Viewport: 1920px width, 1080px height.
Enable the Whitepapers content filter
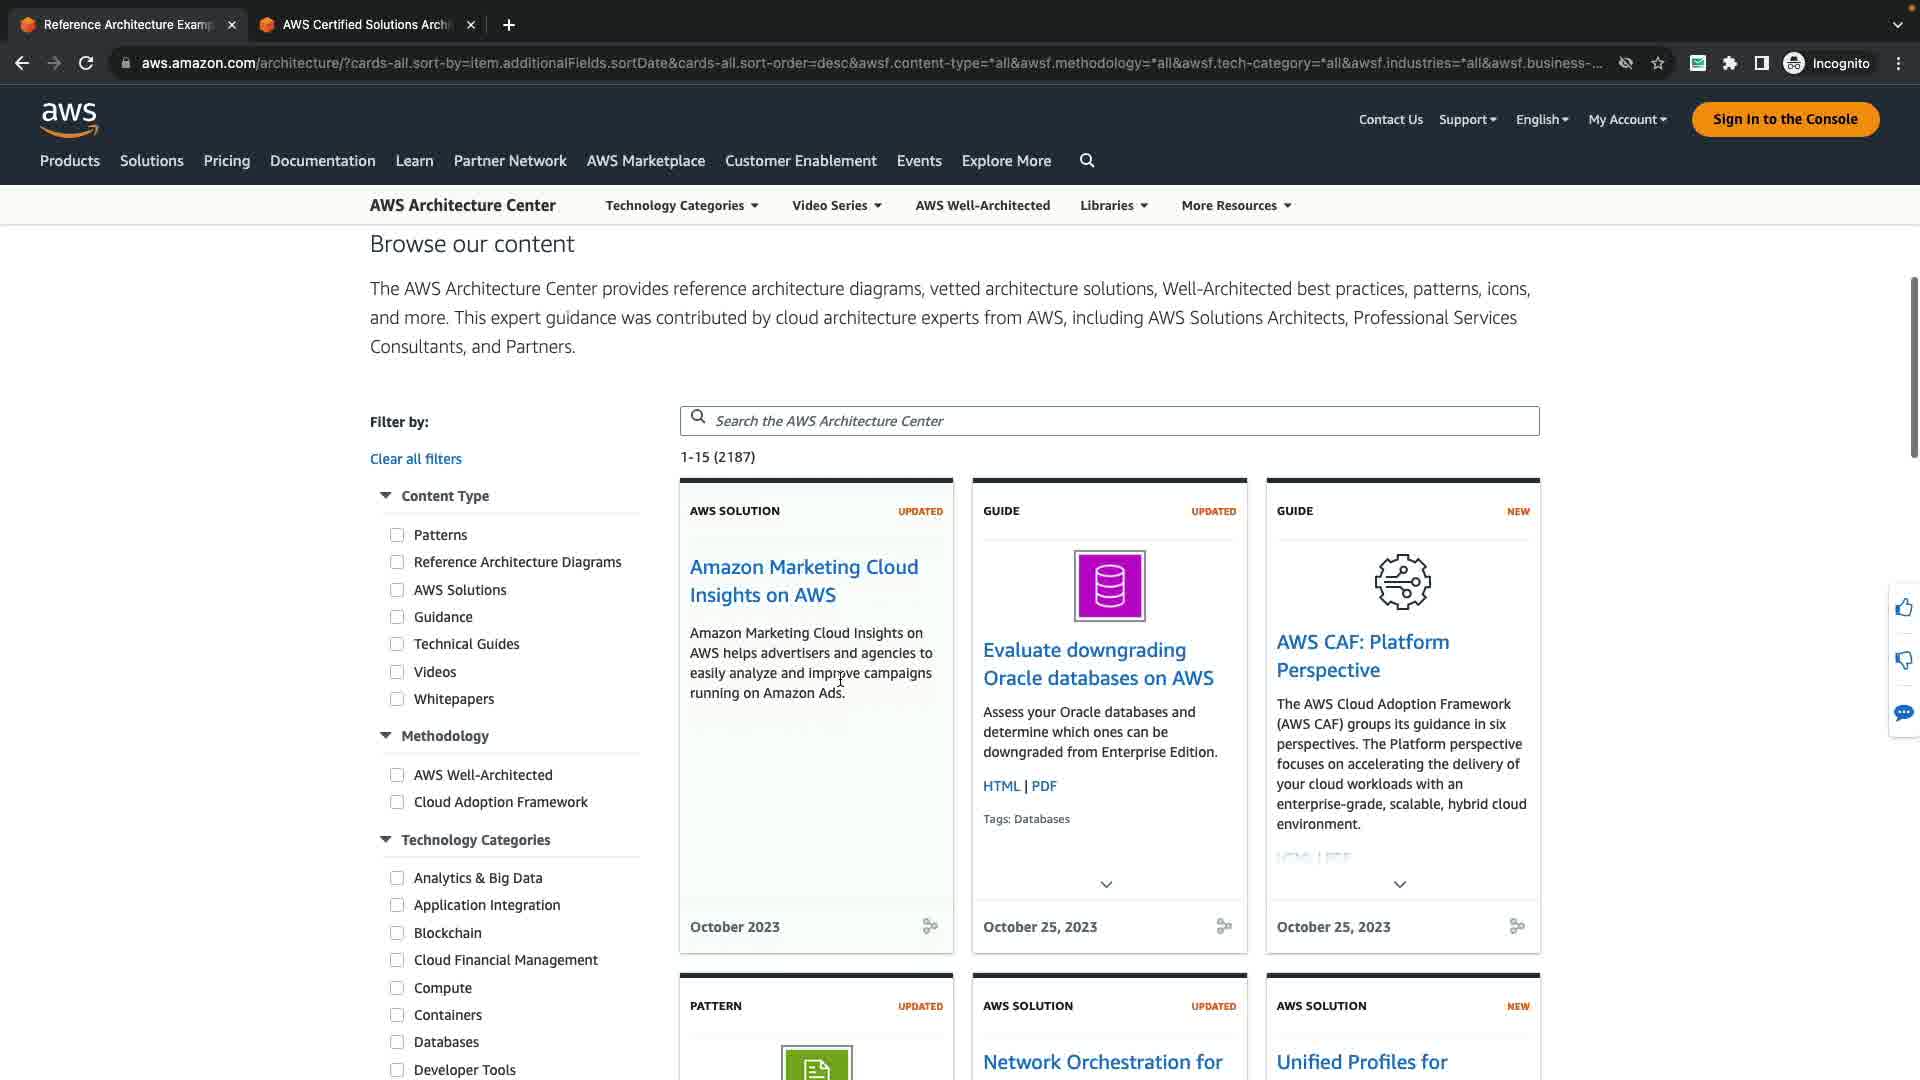click(x=397, y=699)
